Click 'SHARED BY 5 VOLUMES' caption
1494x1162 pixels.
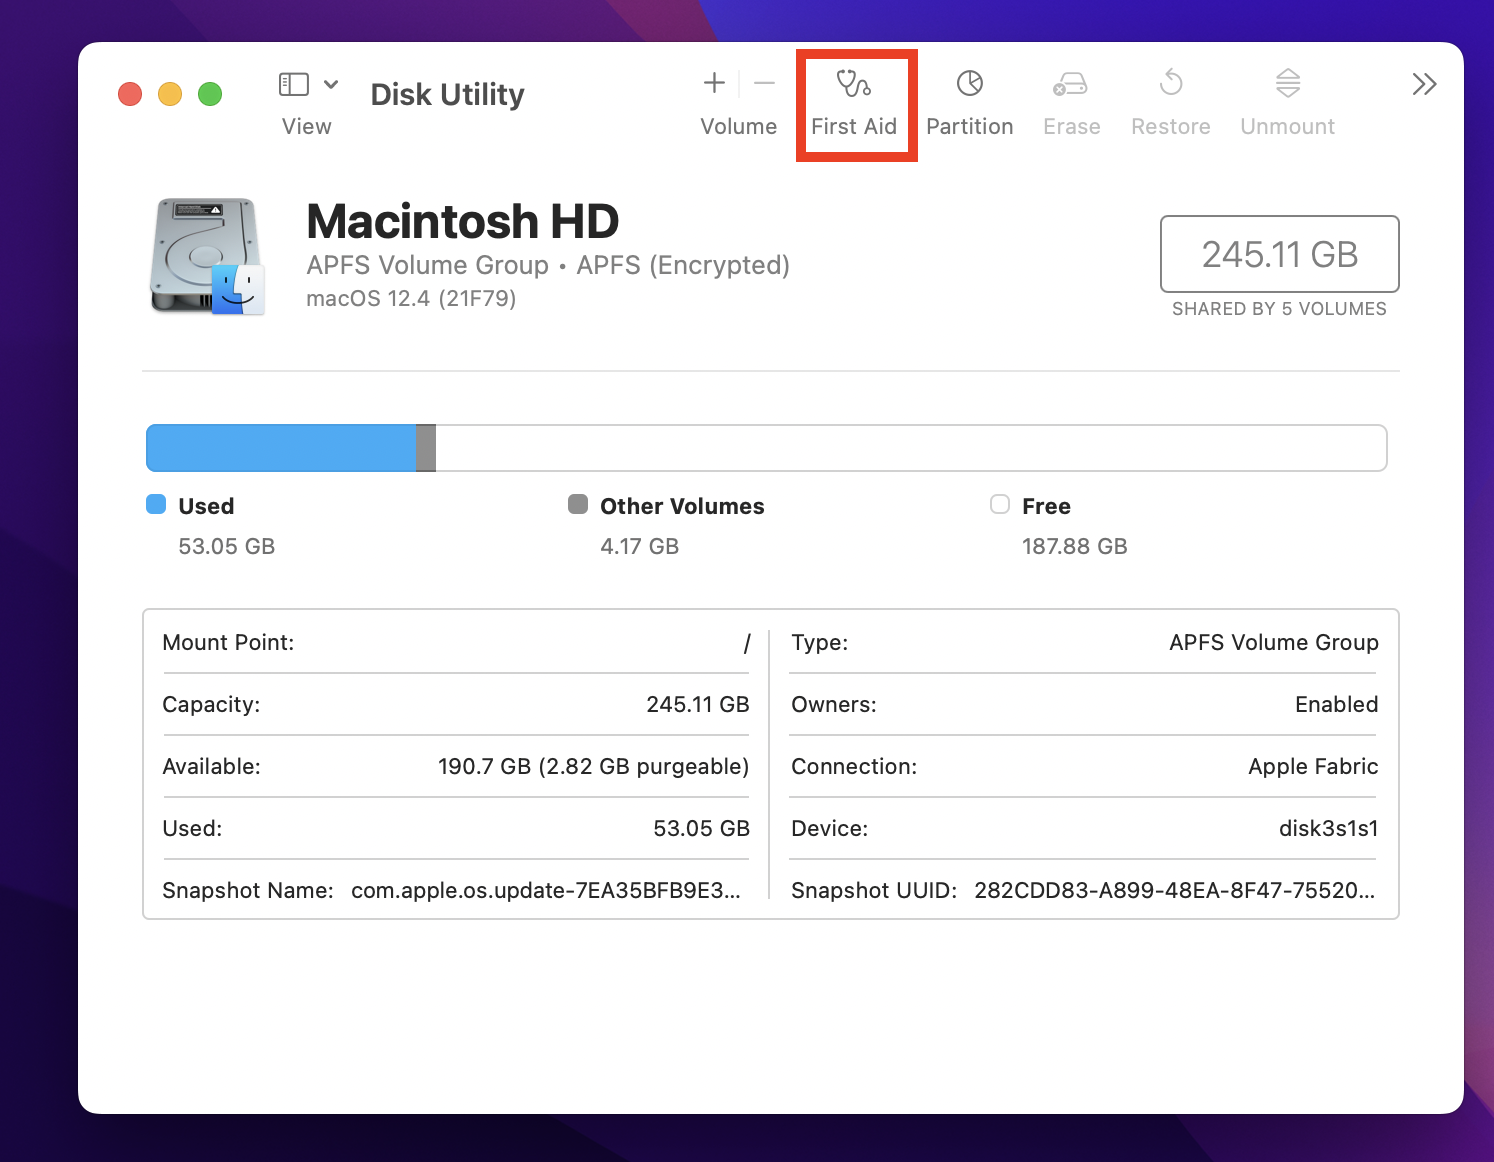click(1279, 309)
